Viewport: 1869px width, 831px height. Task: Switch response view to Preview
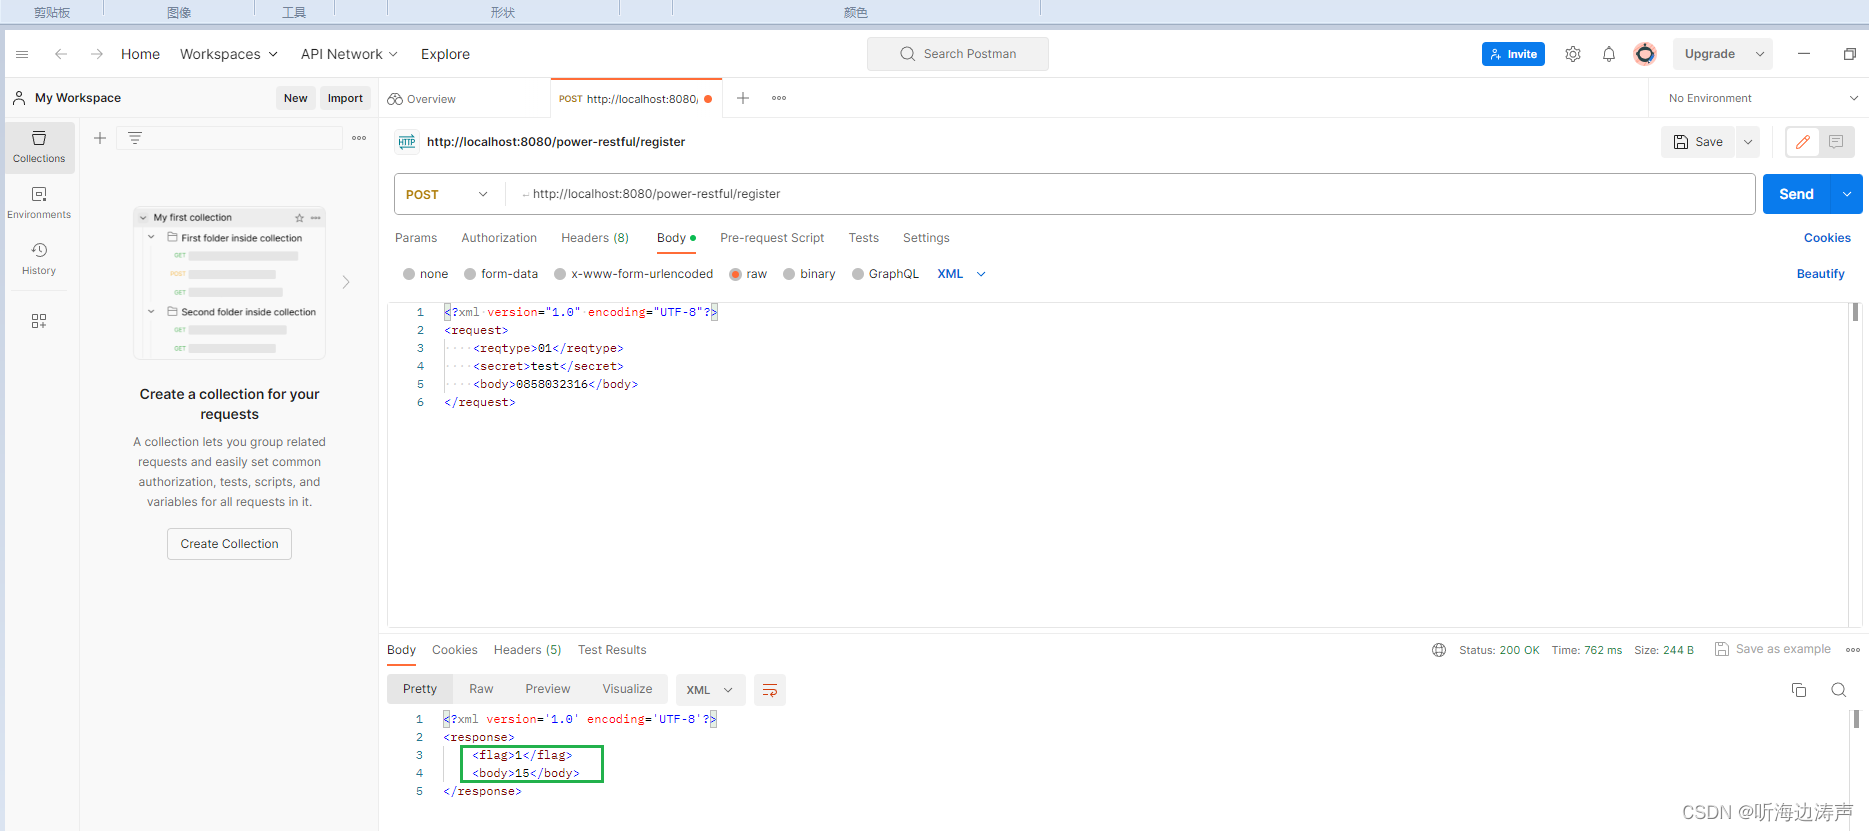548,689
